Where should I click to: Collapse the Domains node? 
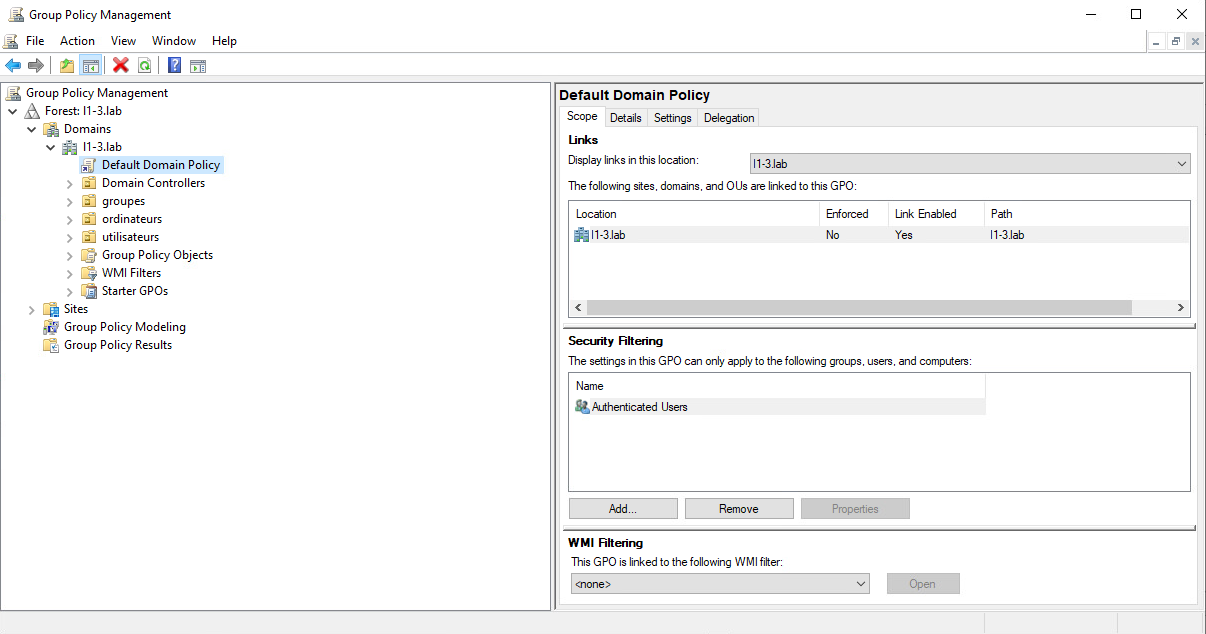click(31, 129)
